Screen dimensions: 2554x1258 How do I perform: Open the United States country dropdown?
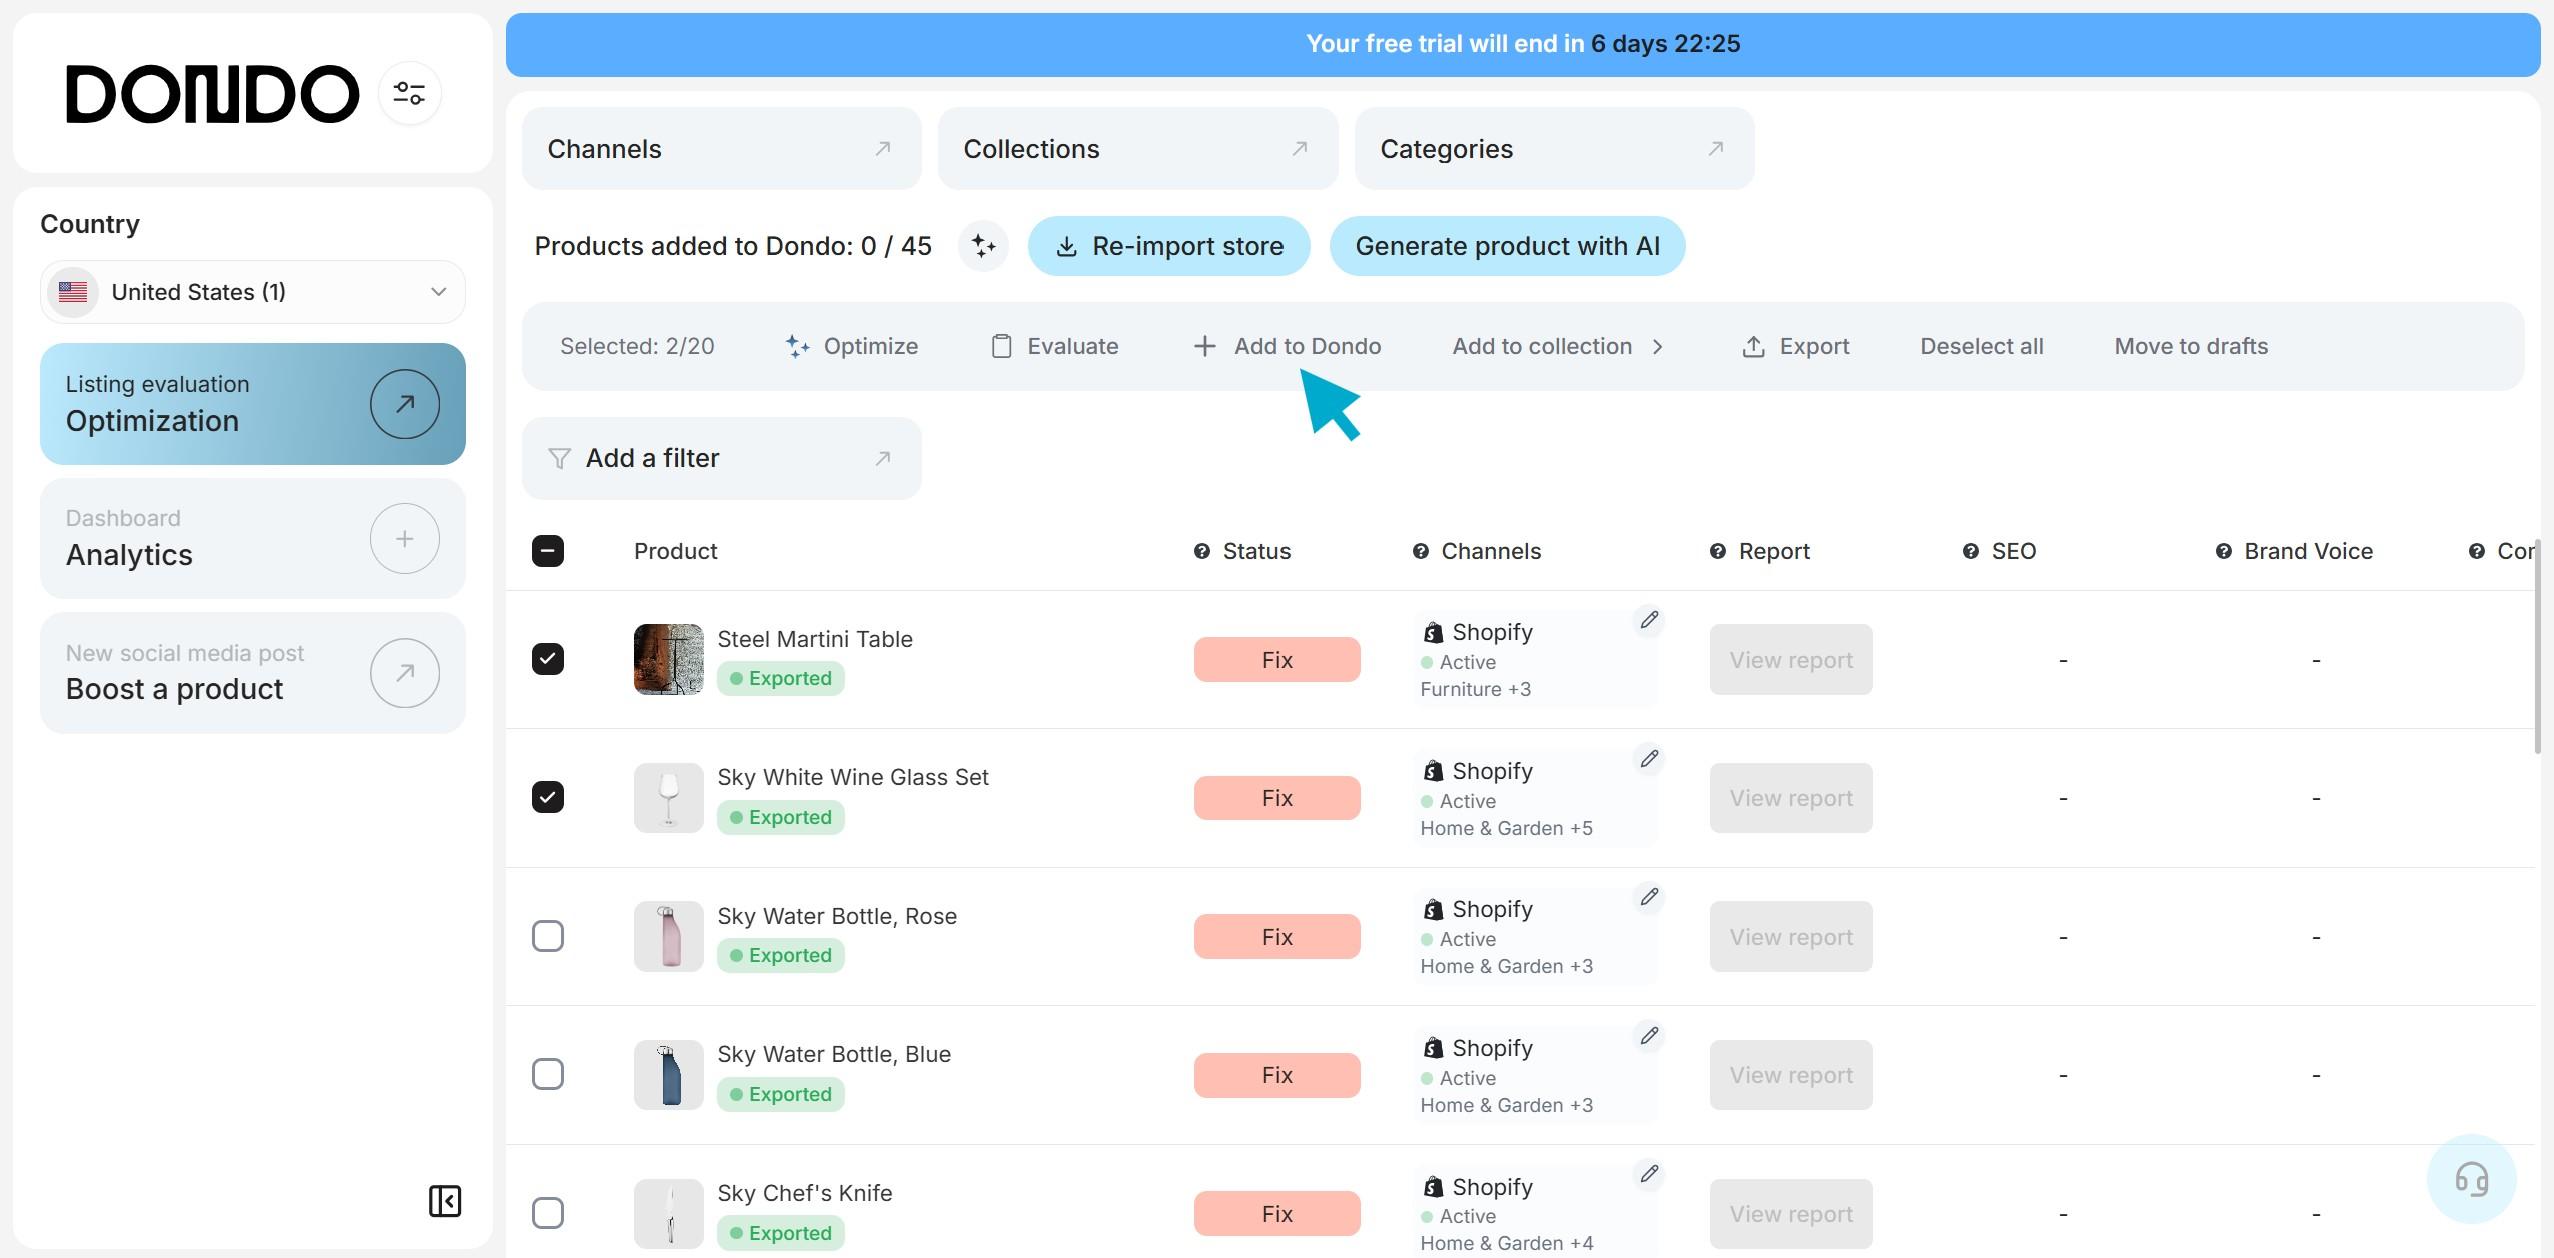[x=253, y=292]
